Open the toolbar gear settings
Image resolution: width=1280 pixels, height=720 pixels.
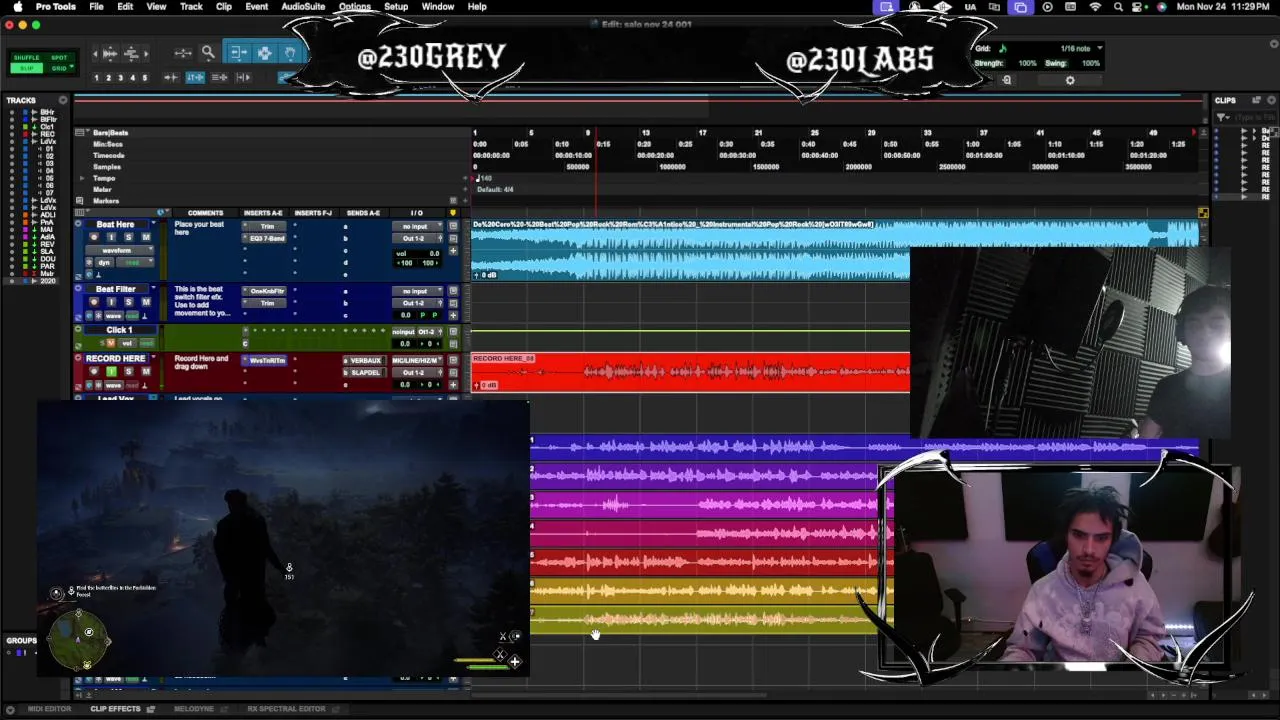pyautogui.click(x=1070, y=80)
